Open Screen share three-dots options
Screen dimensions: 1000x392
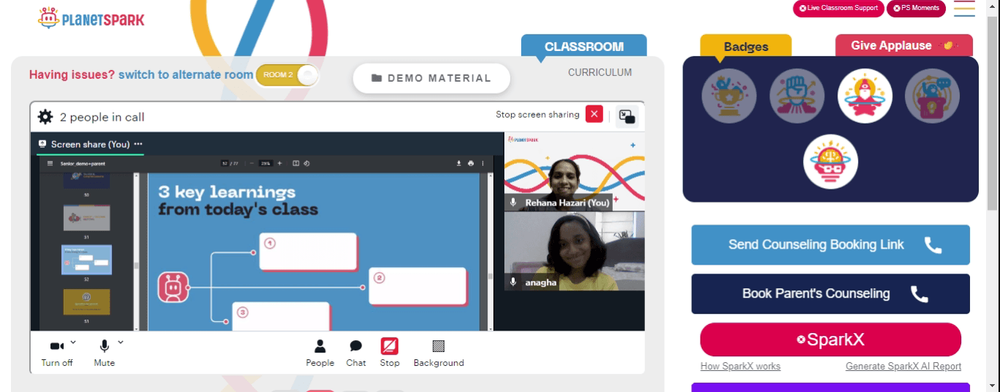click(138, 144)
